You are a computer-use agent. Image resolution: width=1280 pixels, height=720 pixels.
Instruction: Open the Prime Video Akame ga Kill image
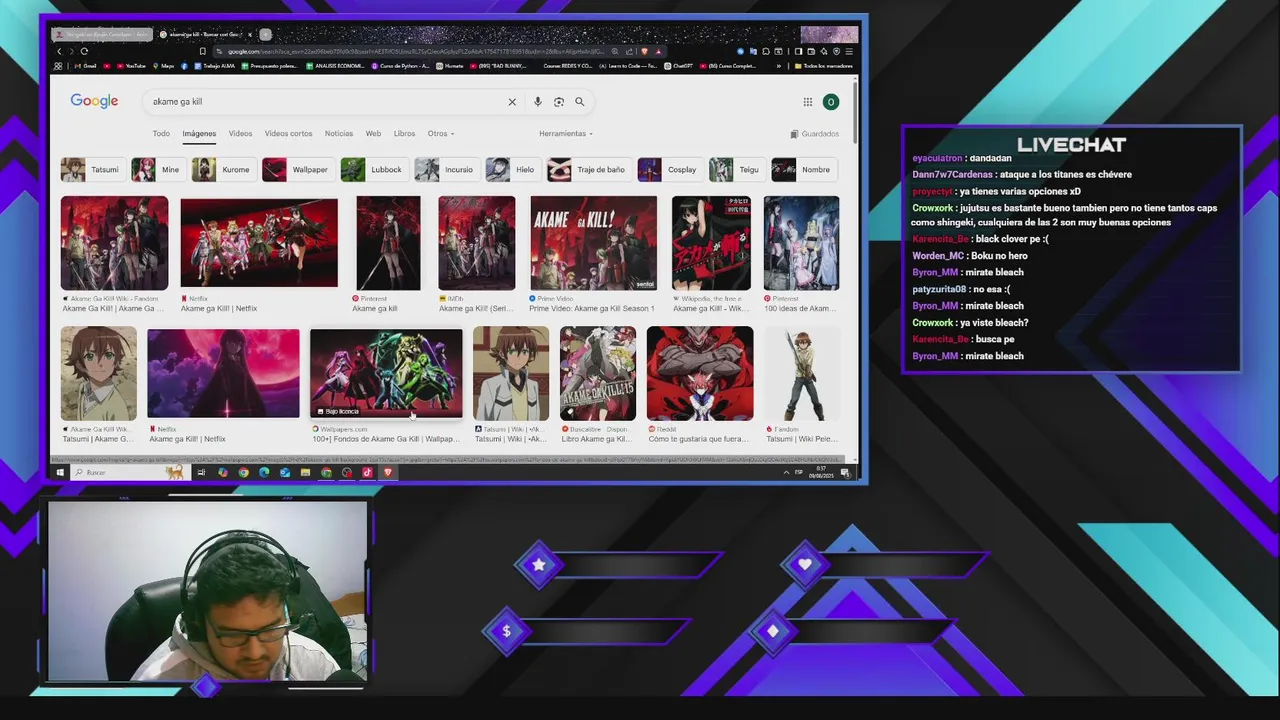pyautogui.click(x=593, y=243)
